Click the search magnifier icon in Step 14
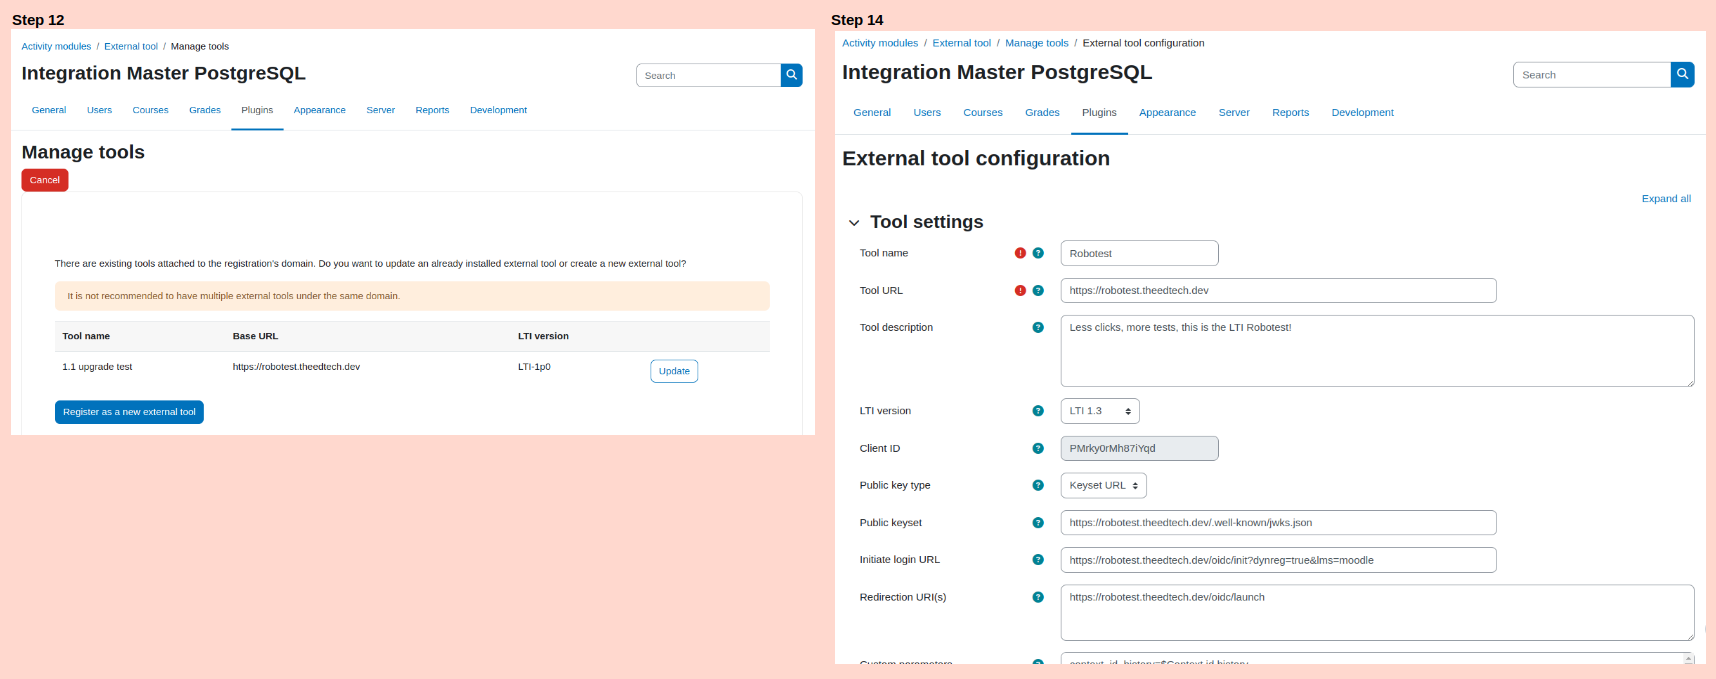The image size is (1716, 679). tap(1682, 74)
